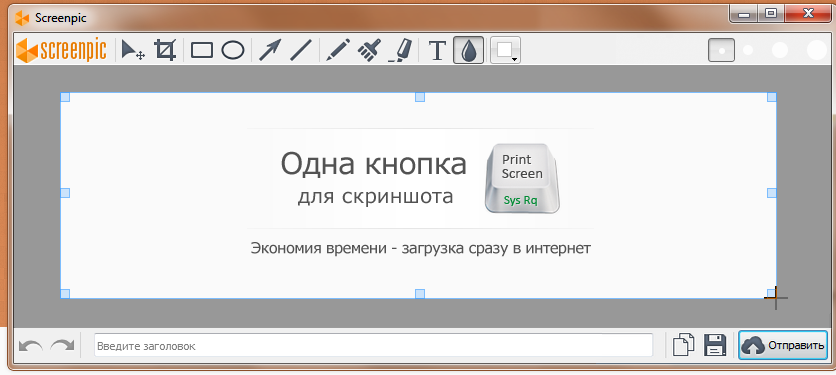
Task: Open the color picker dropdown
Action: point(505,50)
